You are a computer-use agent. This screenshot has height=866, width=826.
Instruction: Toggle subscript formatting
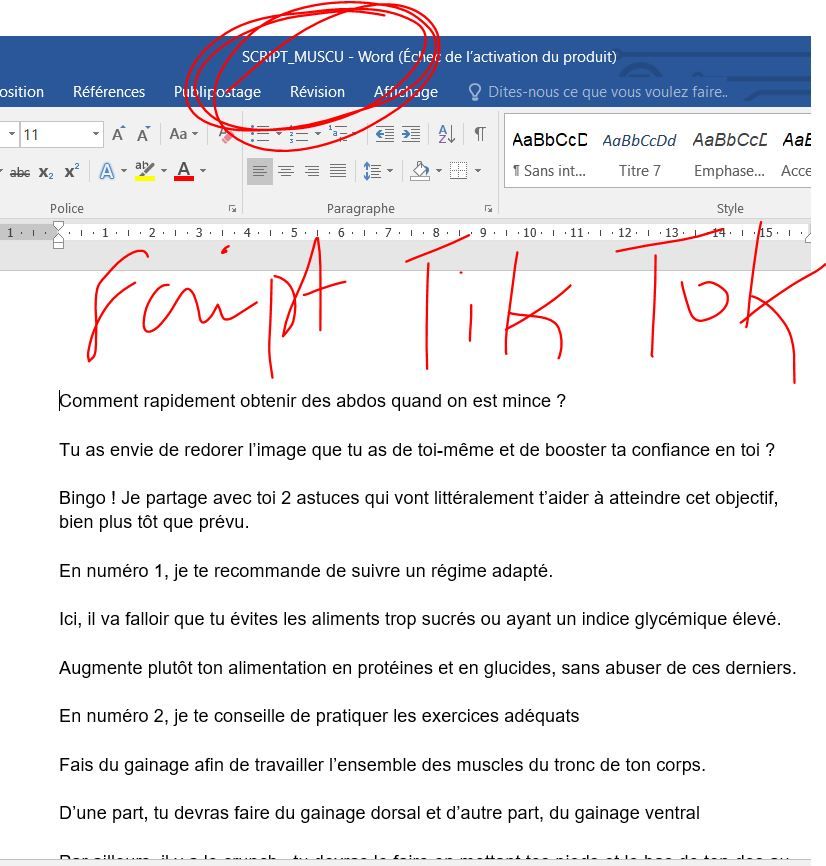46,172
